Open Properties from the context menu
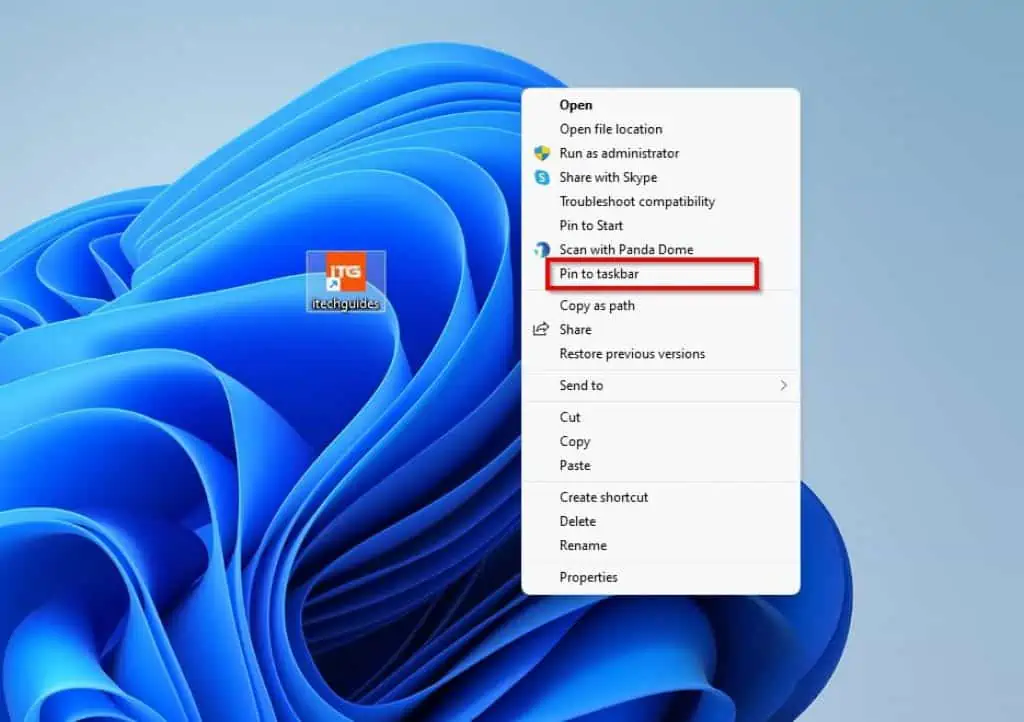The width and height of the screenshot is (1024, 722). point(588,577)
